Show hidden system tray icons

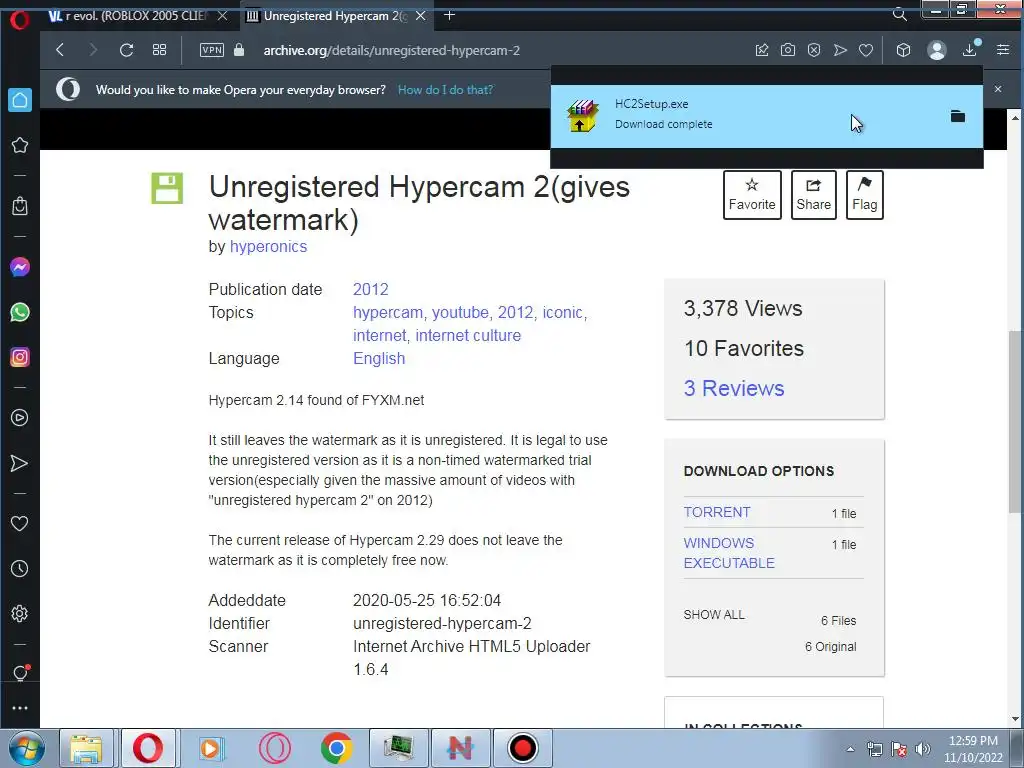coord(850,749)
